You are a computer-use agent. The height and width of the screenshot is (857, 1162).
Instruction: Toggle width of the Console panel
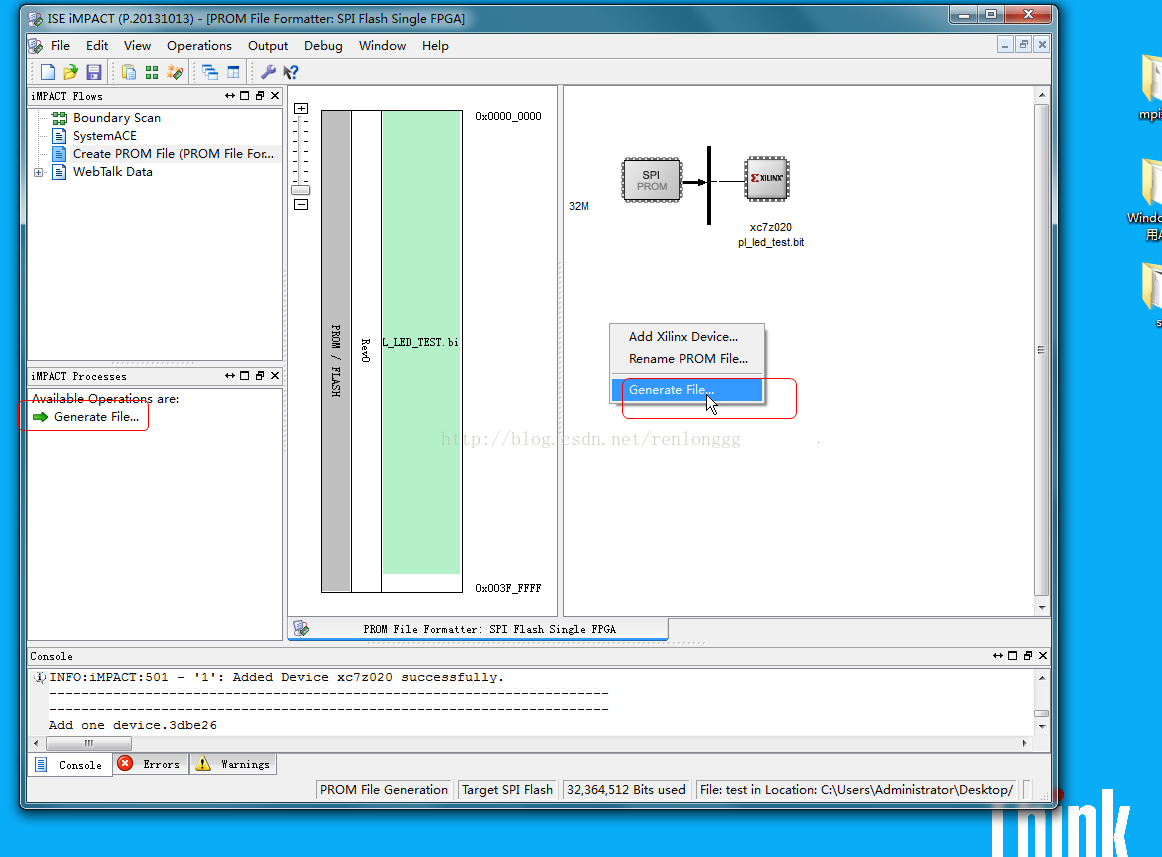(x=997, y=655)
